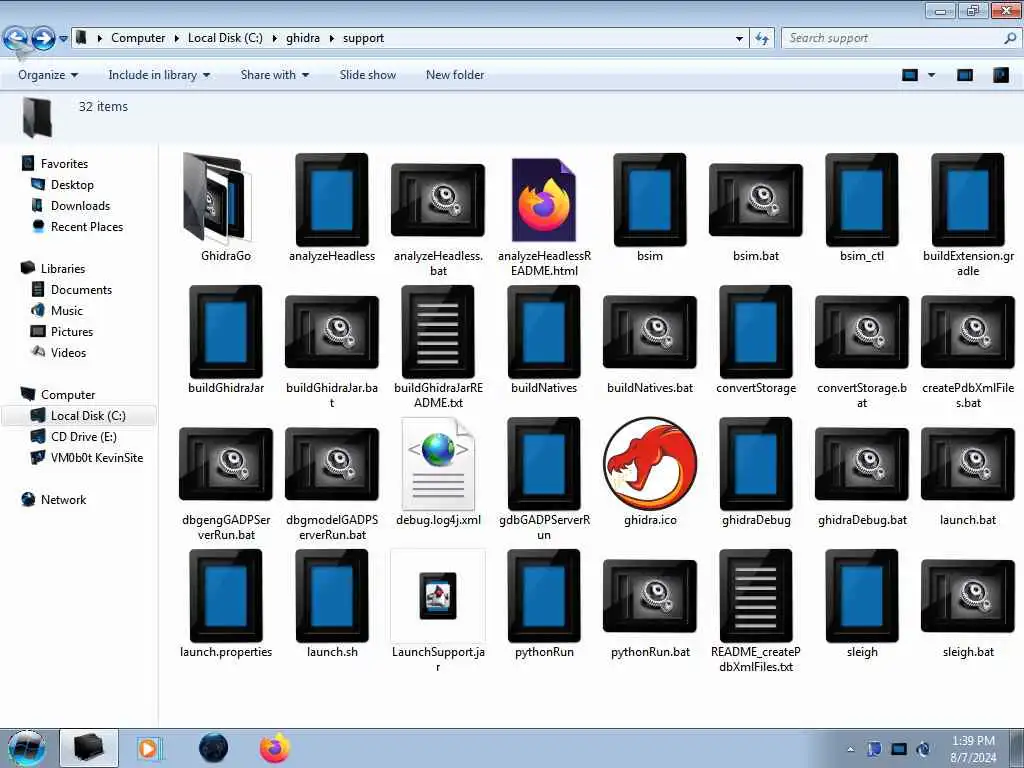Image resolution: width=1024 pixels, height=768 pixels.
Task: Go back with the Back arrow
Action: point(16,39)
